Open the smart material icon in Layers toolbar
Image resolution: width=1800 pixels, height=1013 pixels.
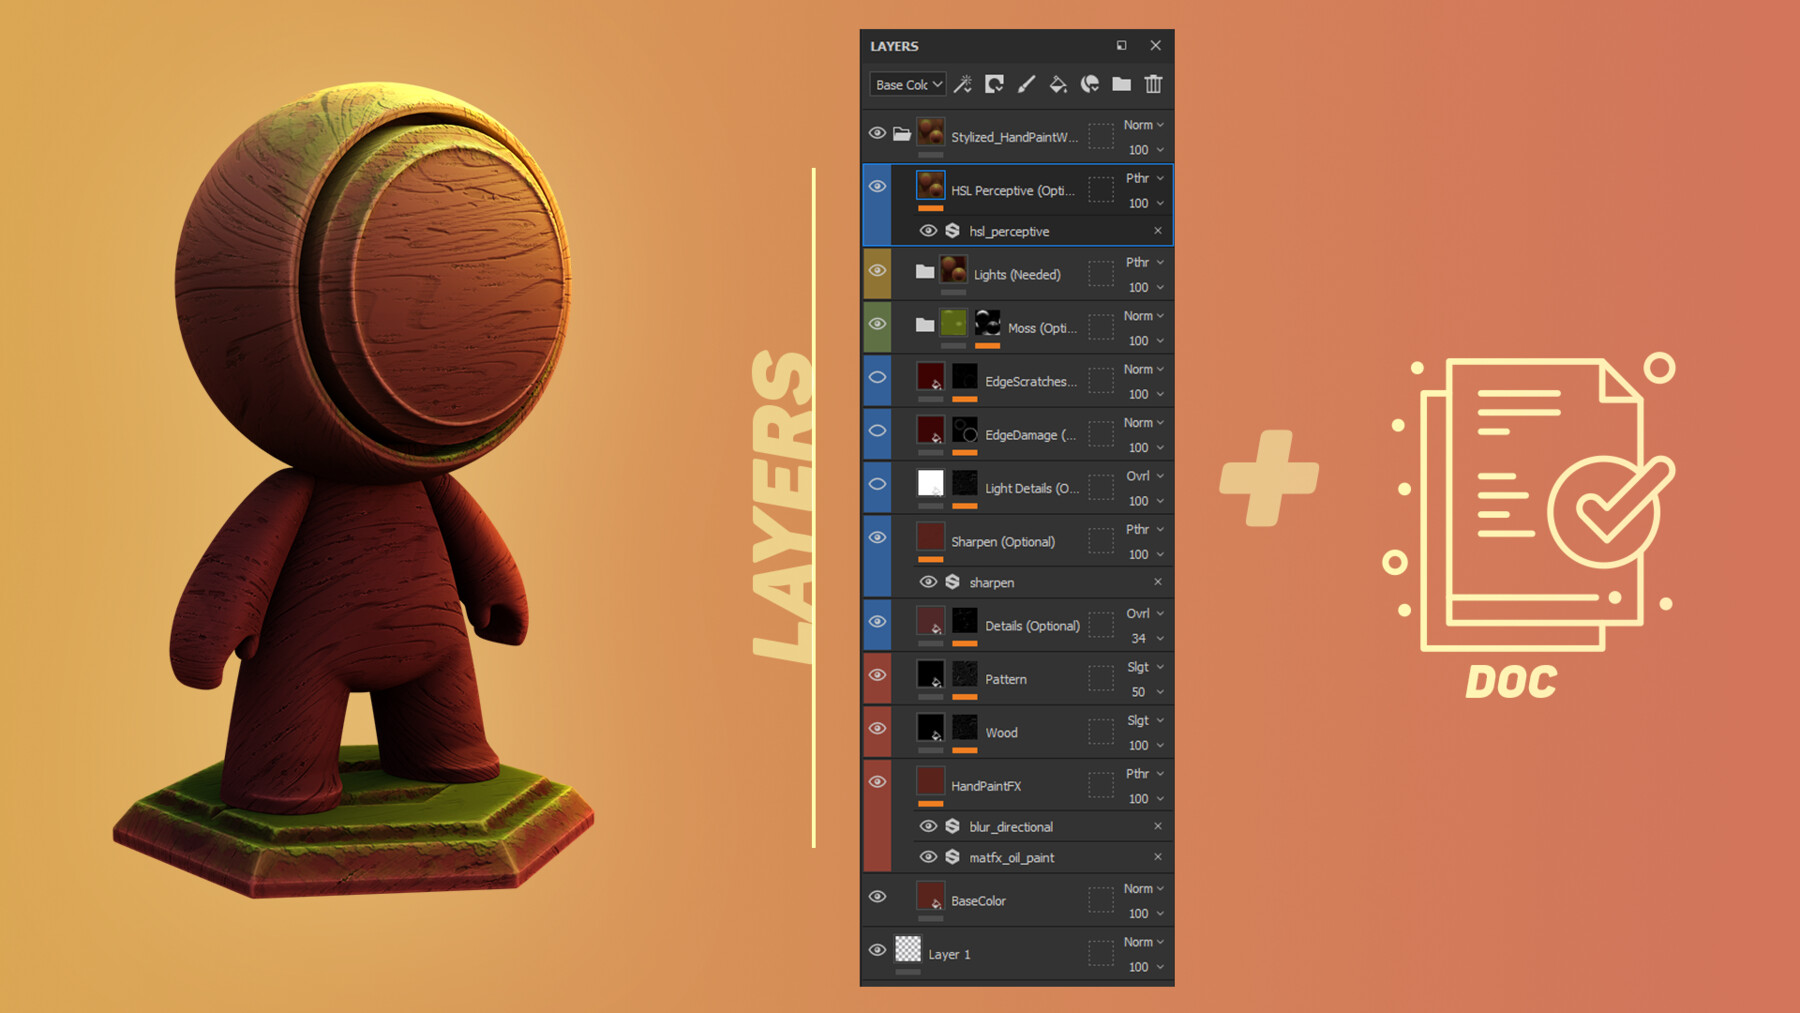click(1090, 85)
